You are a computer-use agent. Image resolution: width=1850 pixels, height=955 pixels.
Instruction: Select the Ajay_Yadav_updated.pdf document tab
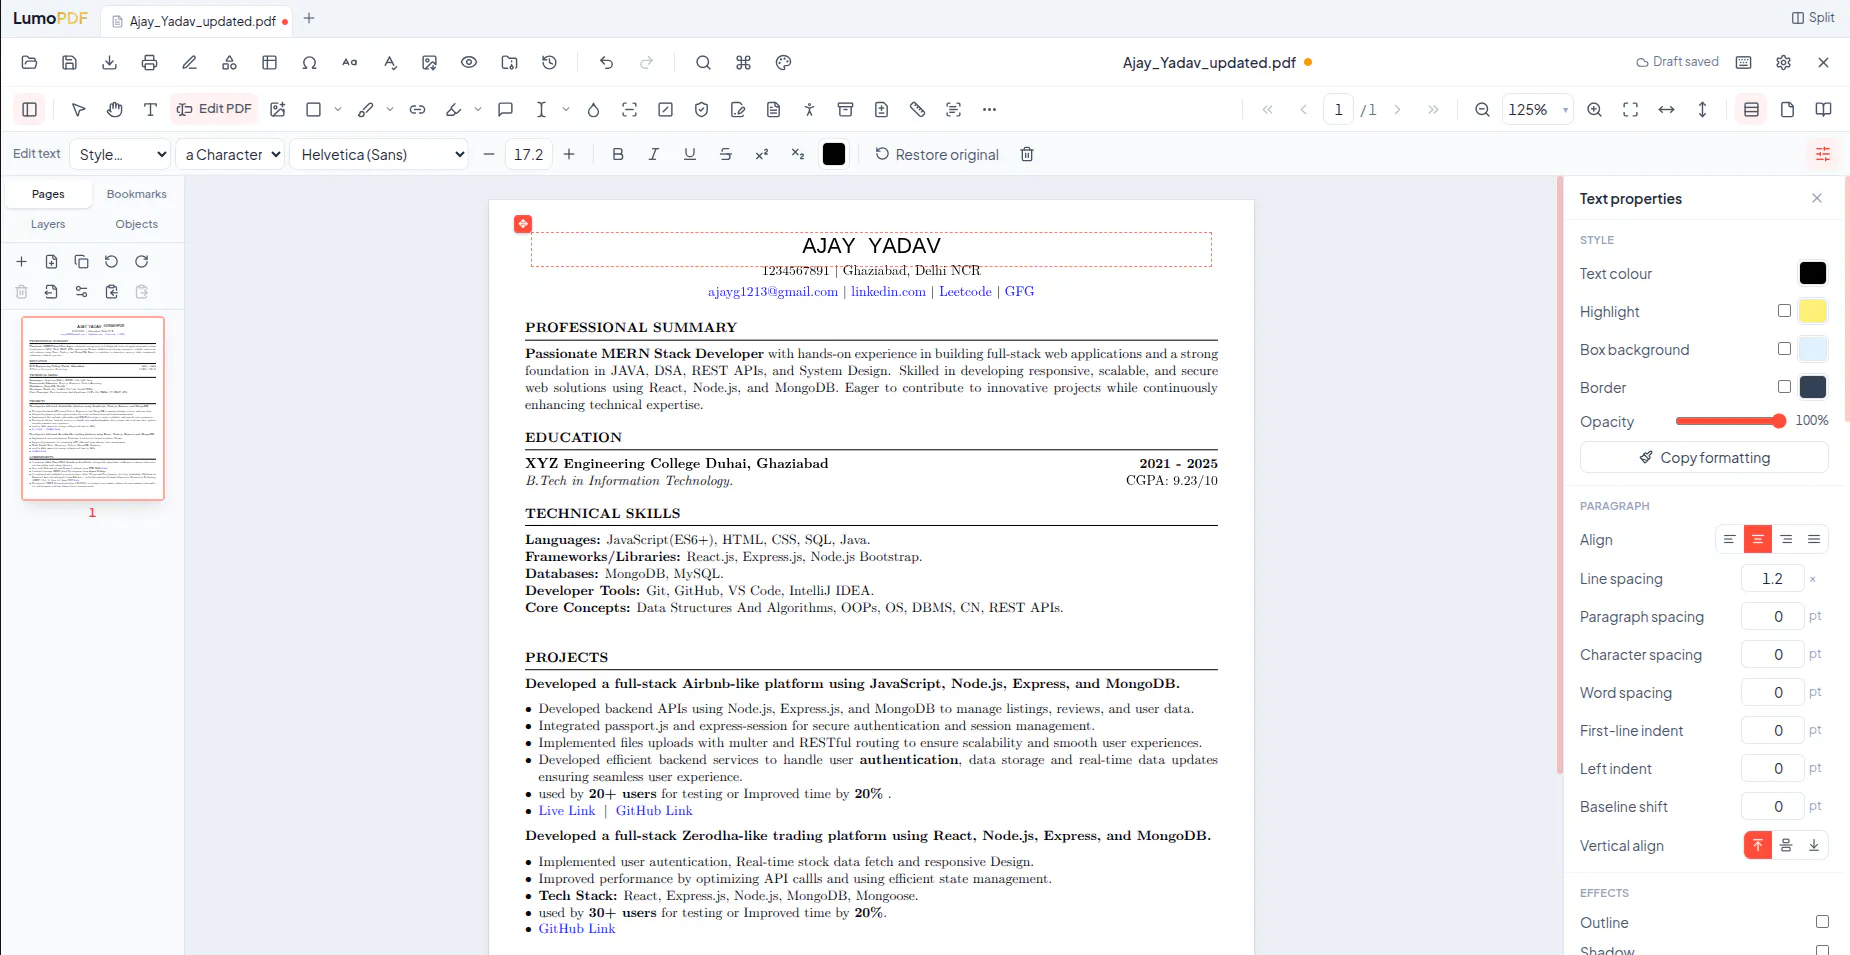tap(197, 21)
